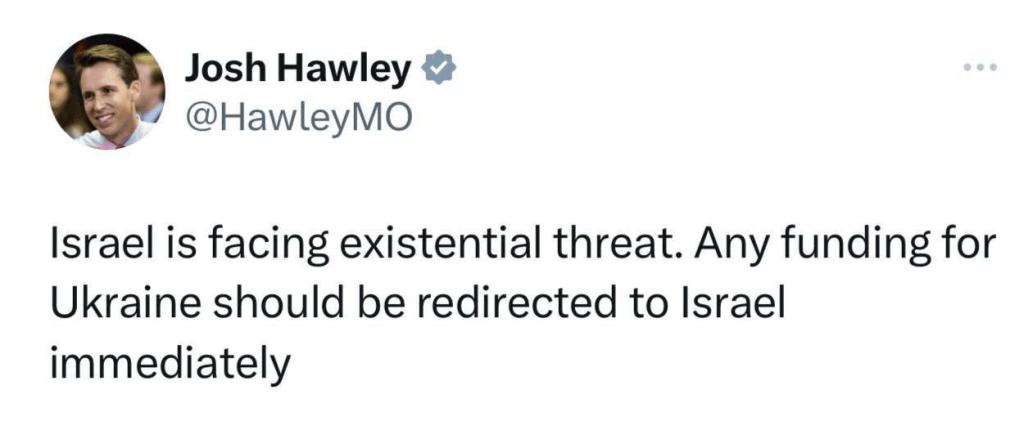Image resolution: width=1024 pixels, height=430 pixels.
Task: Click the gray verified checkmark badge
Action: 439,68
